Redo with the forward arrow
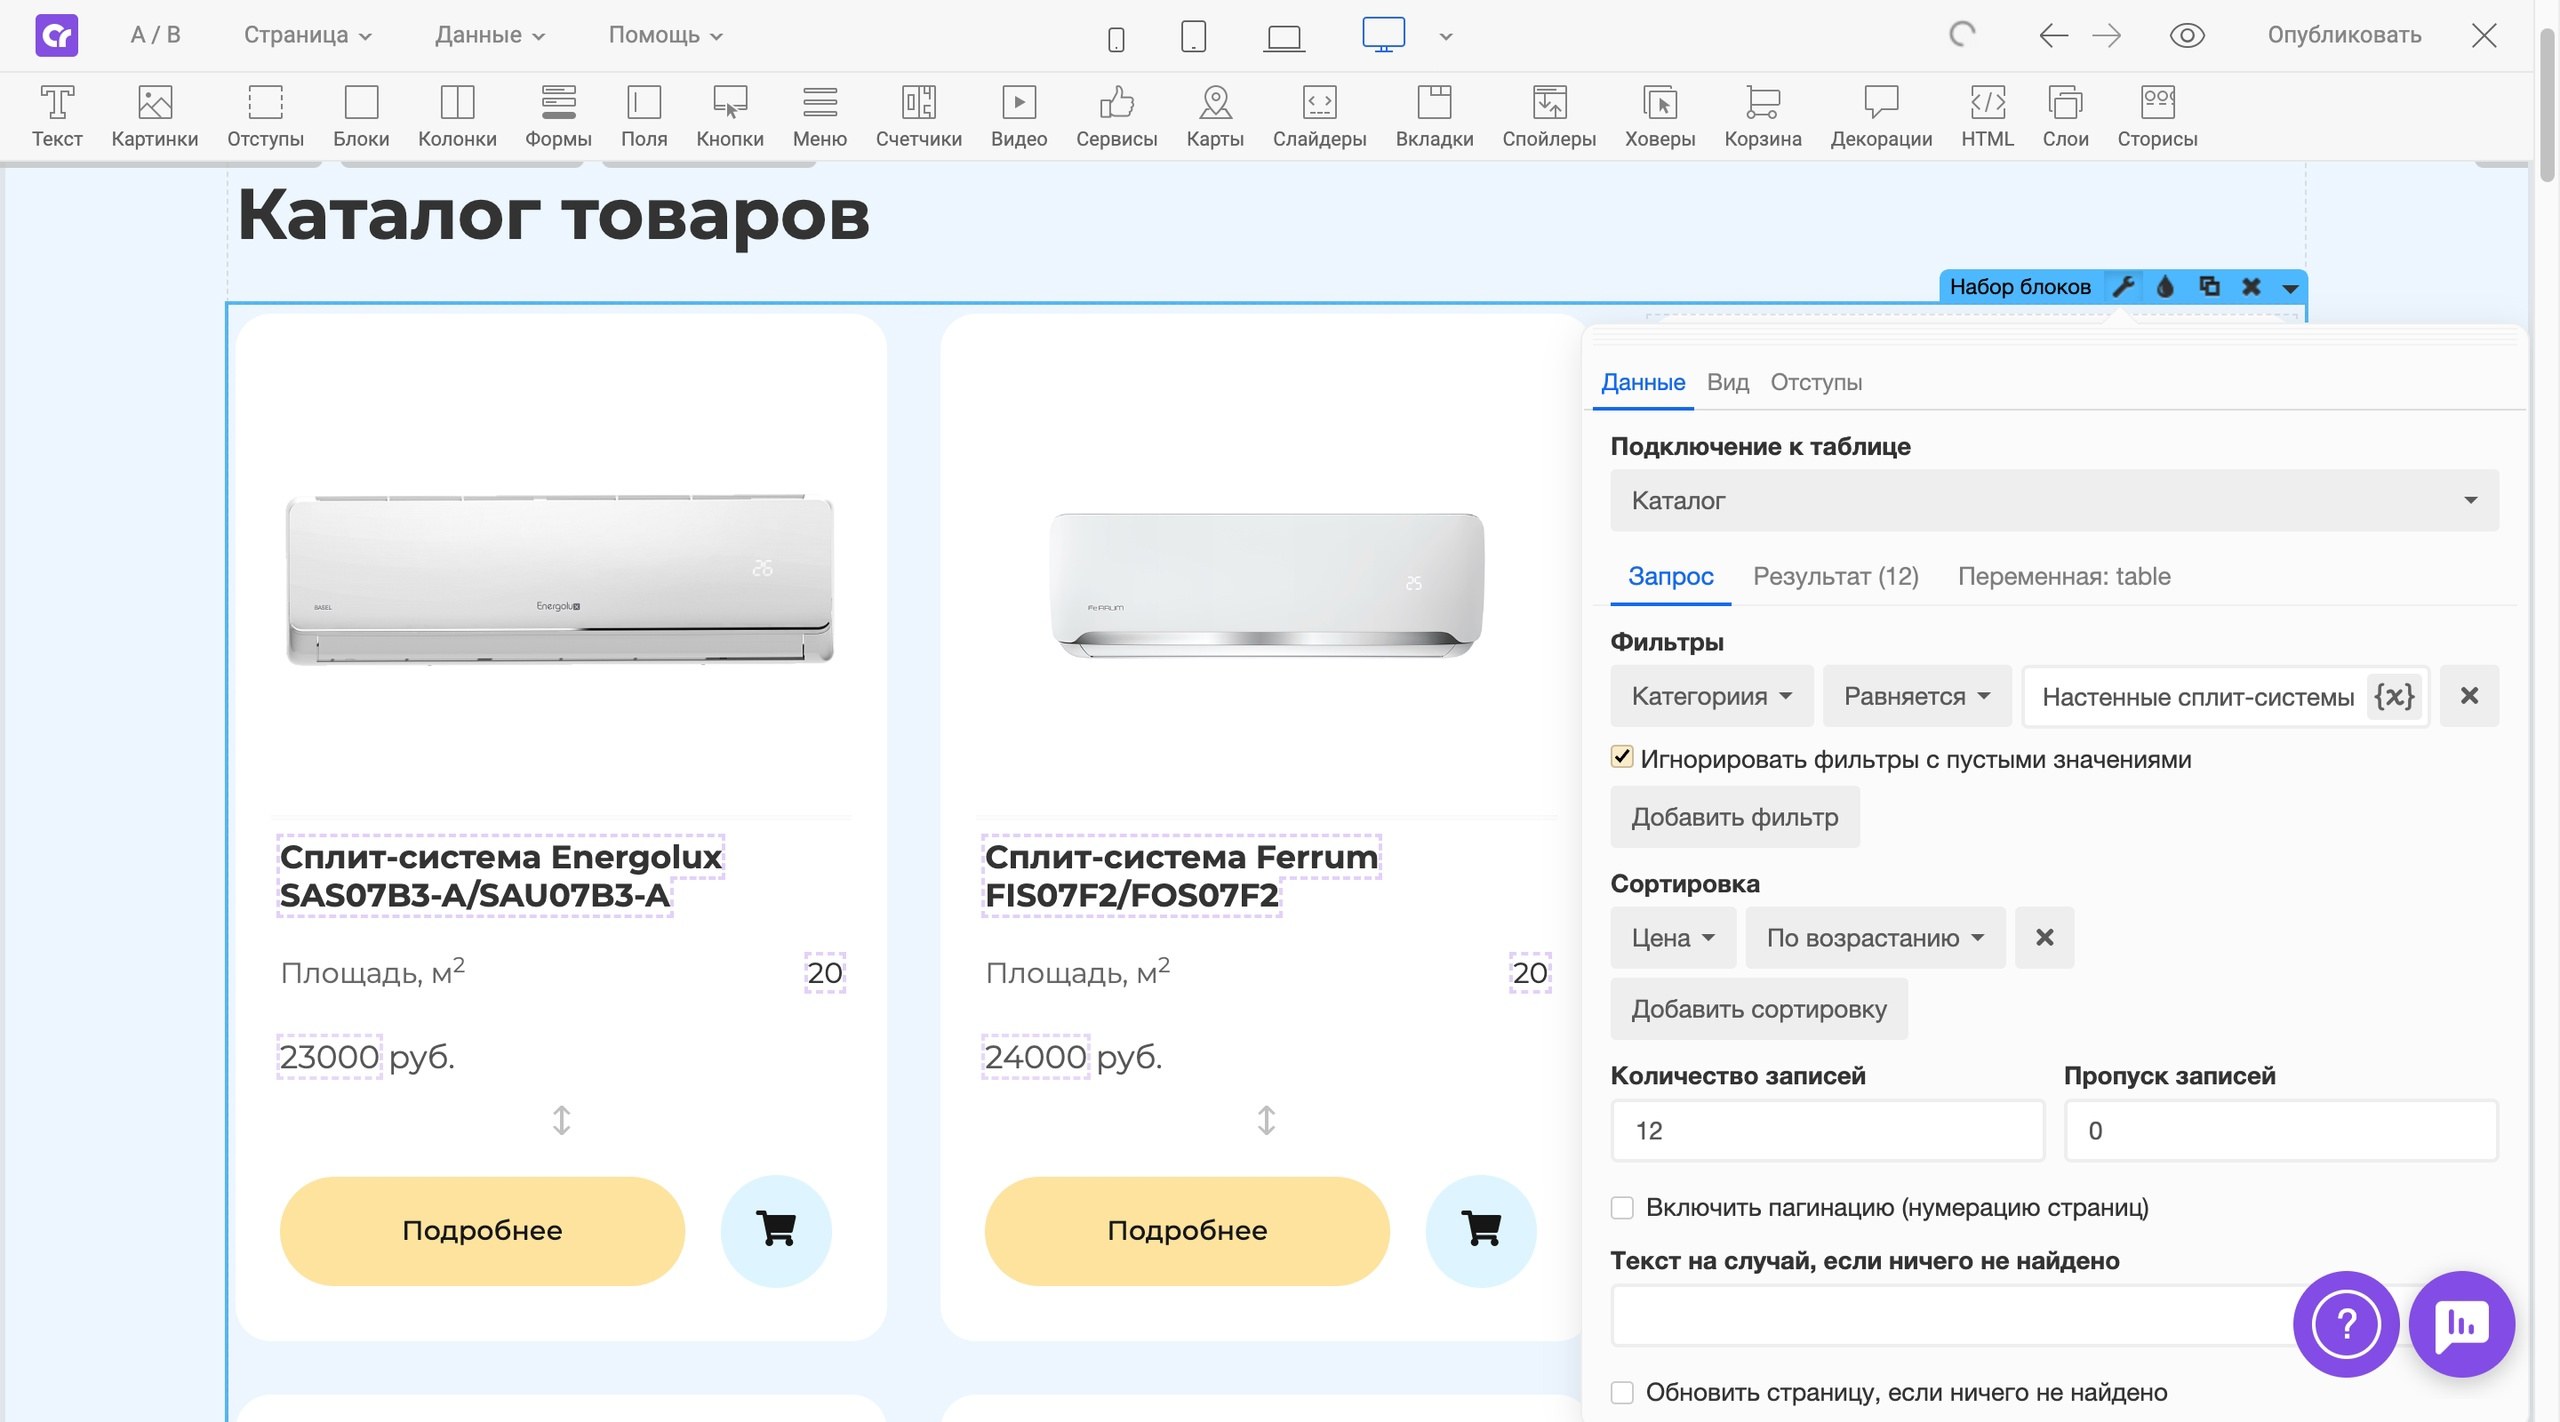Image resolution: width=2560 pixels, height=1422 pixels. 2106,36
